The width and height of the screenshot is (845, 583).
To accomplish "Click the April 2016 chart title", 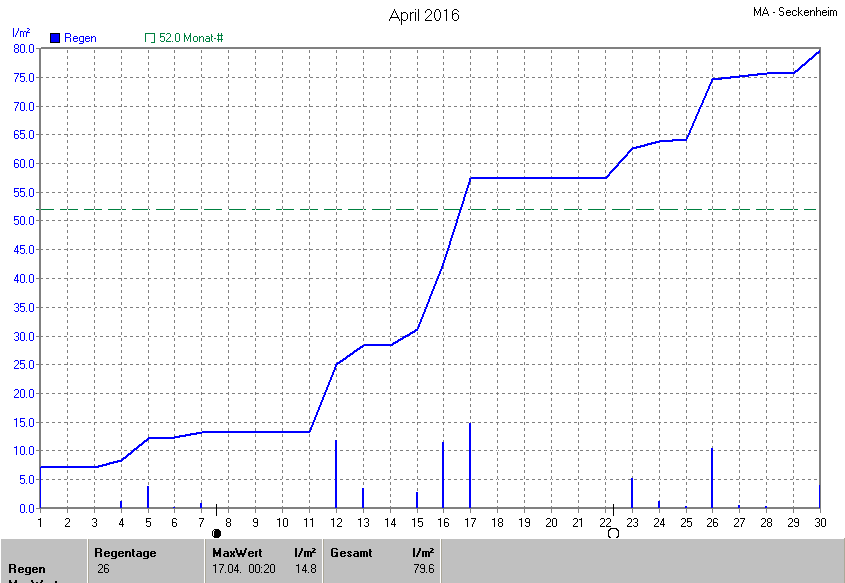I will point(424,16).
